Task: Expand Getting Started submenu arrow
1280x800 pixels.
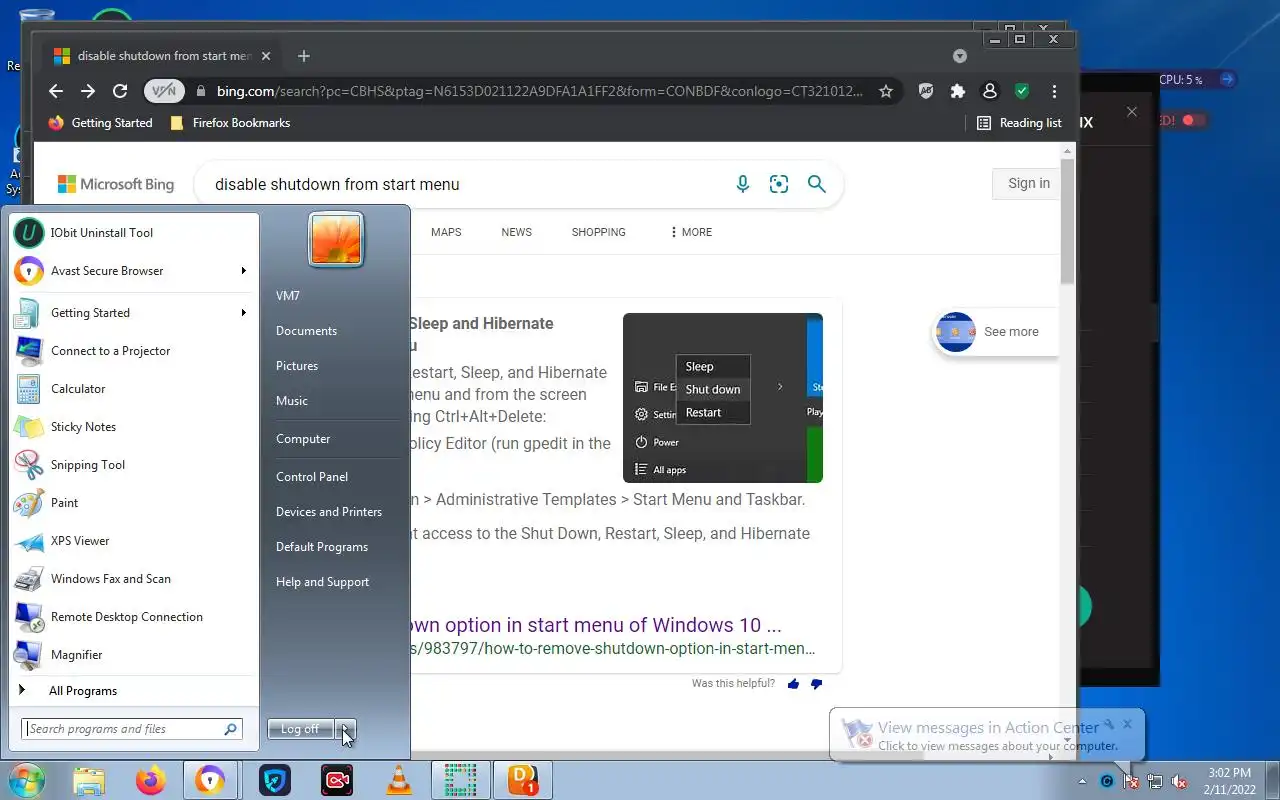Action: pyautogui.click(x=243, y=313)
